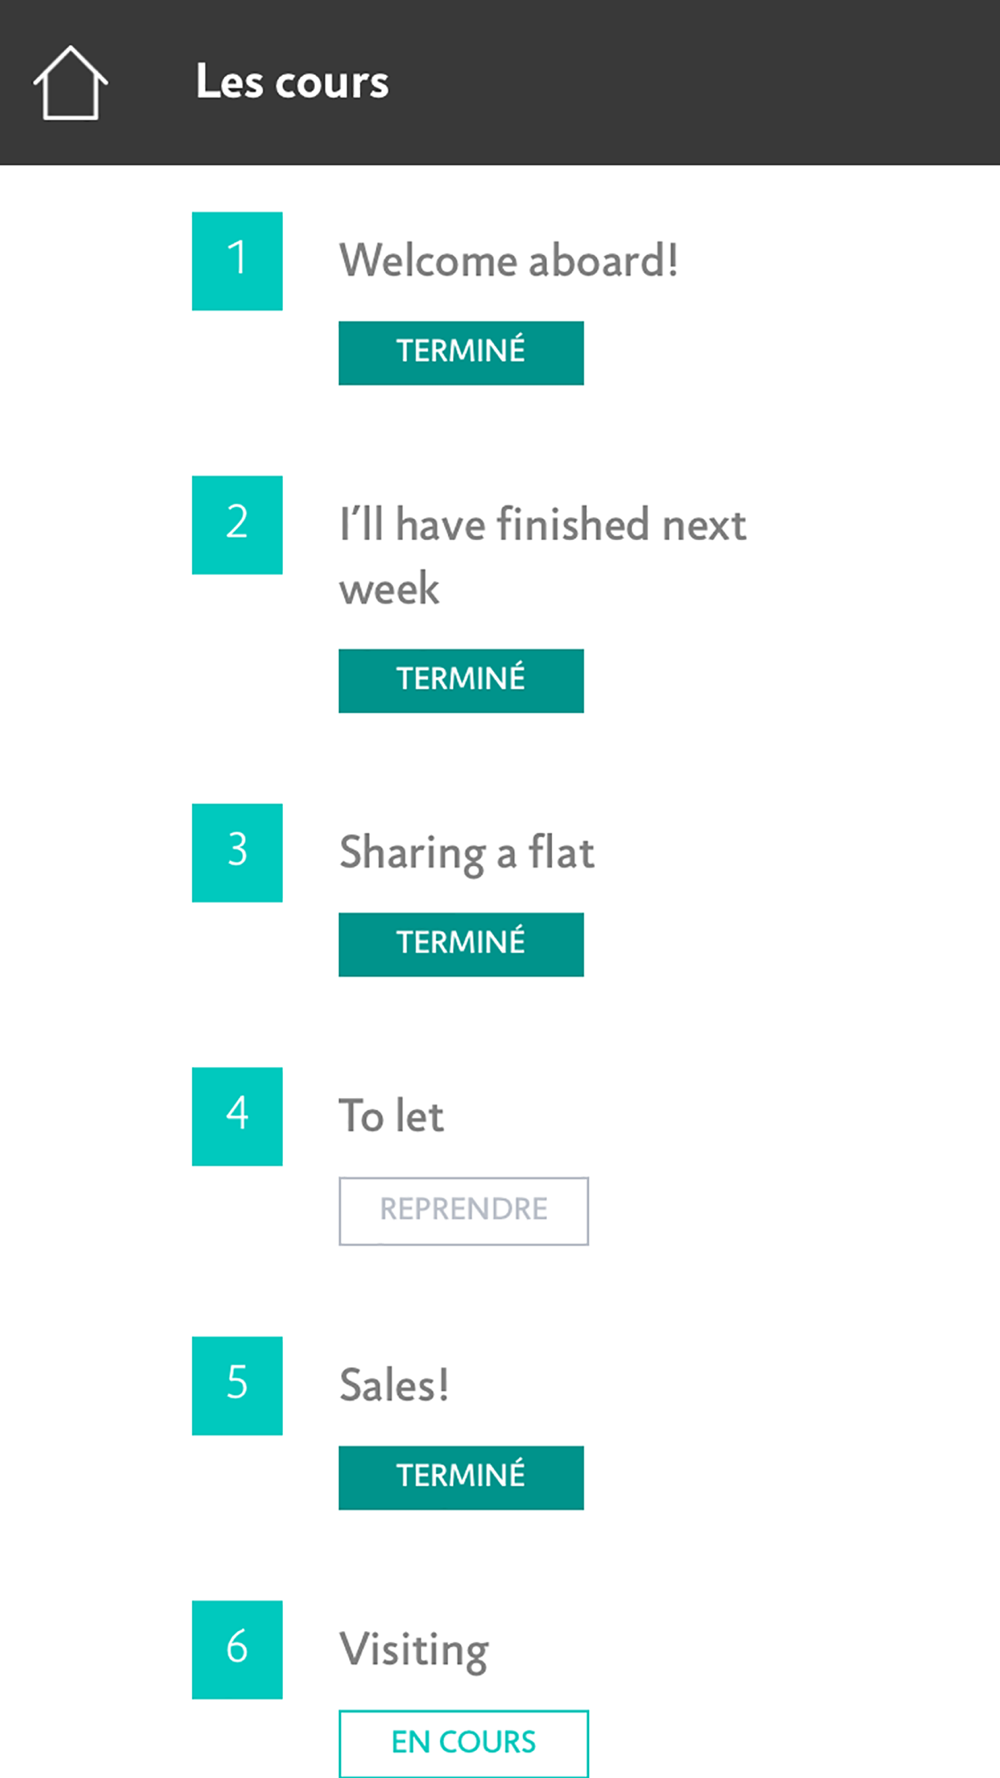Viewport: 1000px width, 1778px height.
Task: Select the number 2 lesson tile
Action: pyautogui.click(x=237, y=525)
